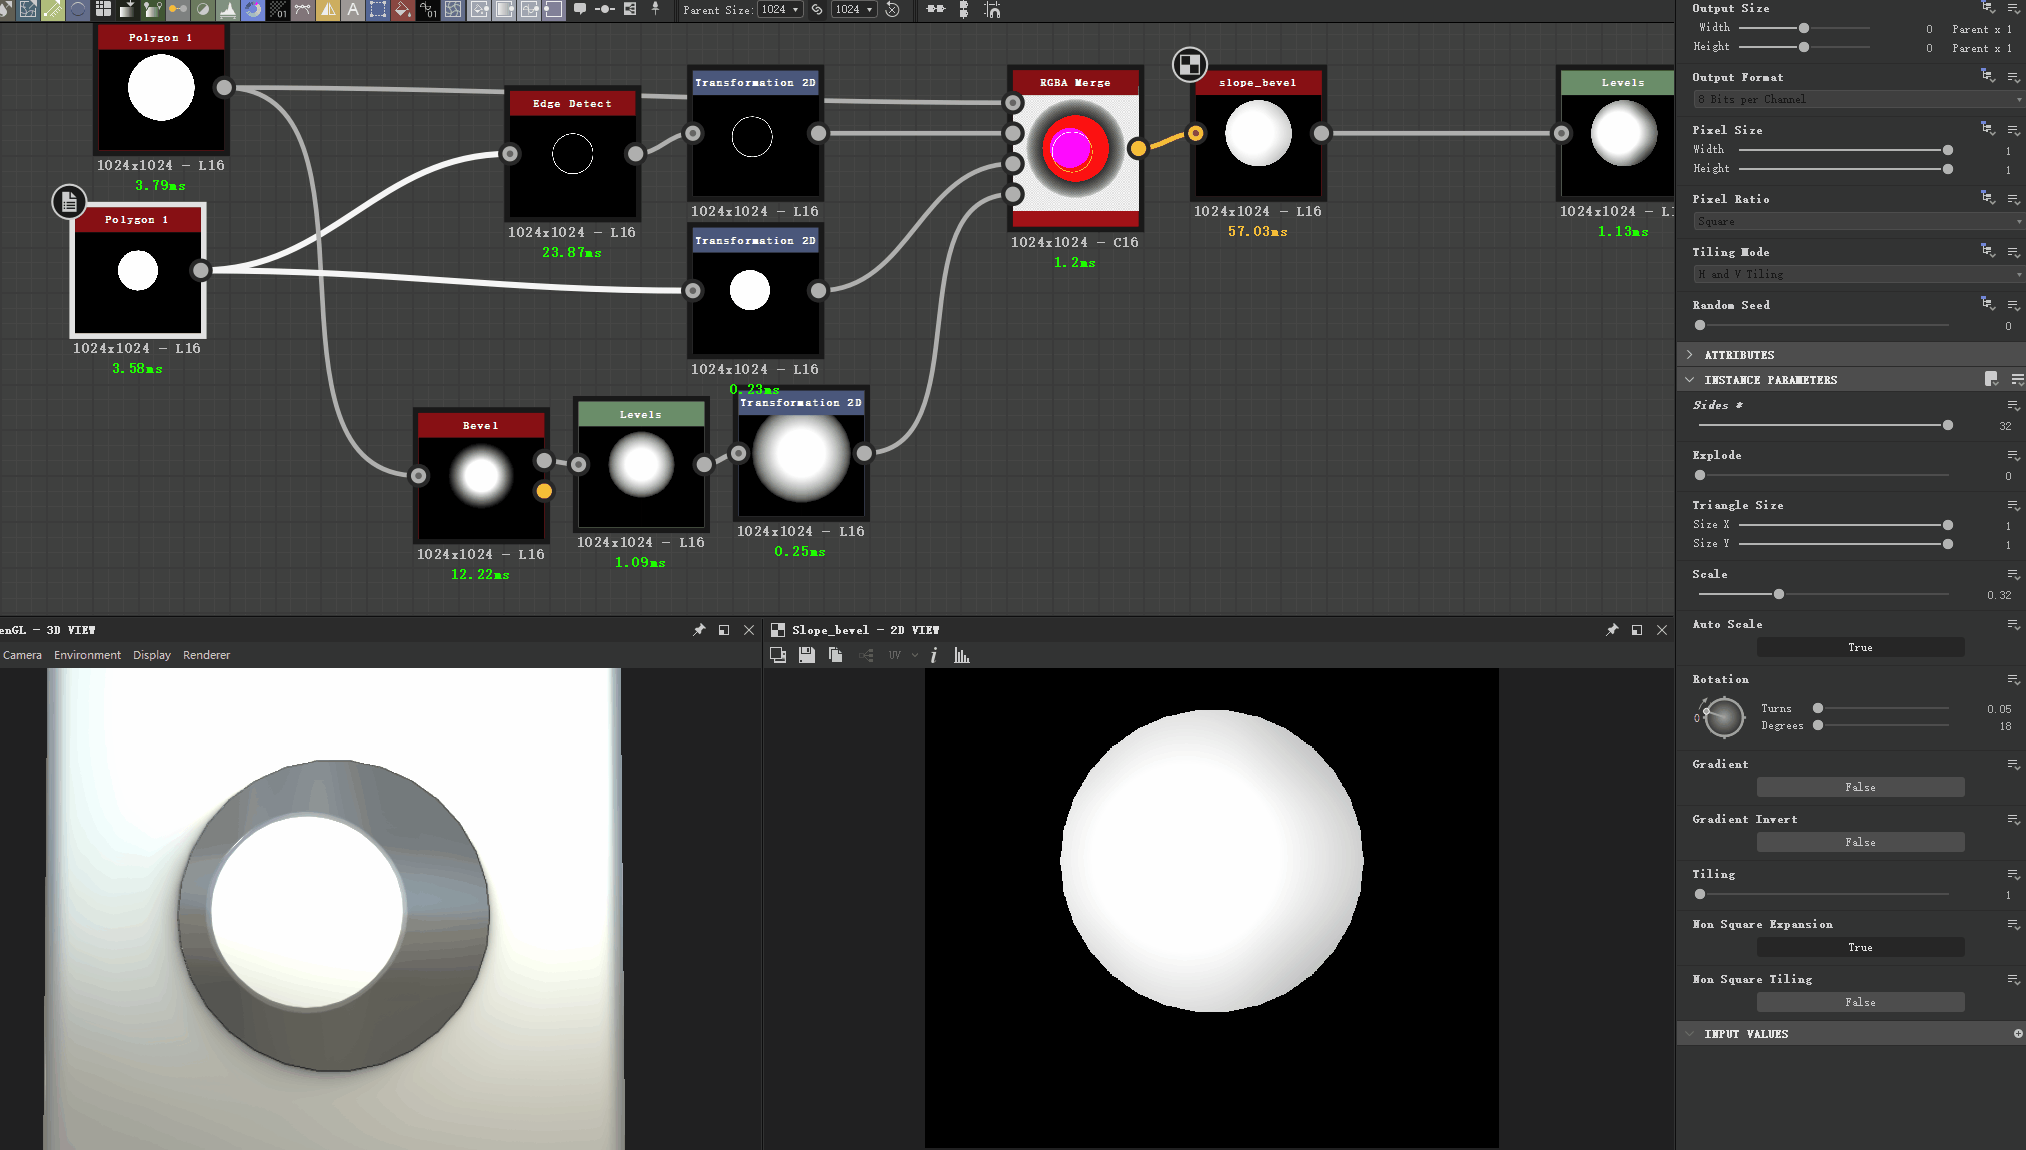2026x1150 pixels.
Task: Toggle Auto Scale True button
Action: coord(1860,647)
